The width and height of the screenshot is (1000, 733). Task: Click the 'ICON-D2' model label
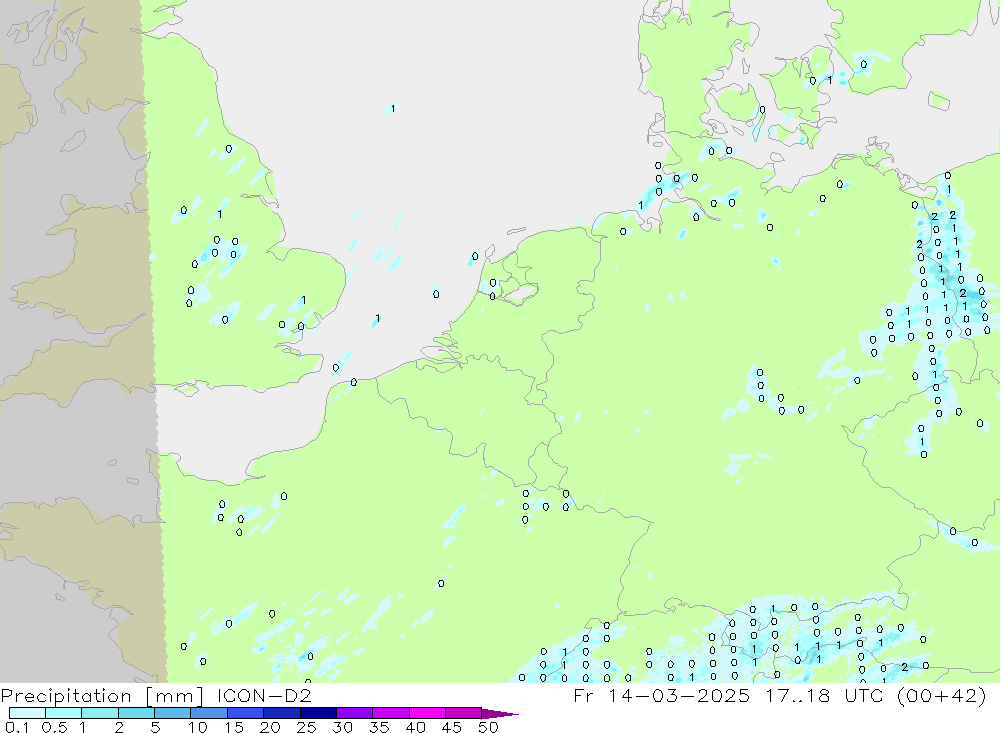(x=264, y=695)
